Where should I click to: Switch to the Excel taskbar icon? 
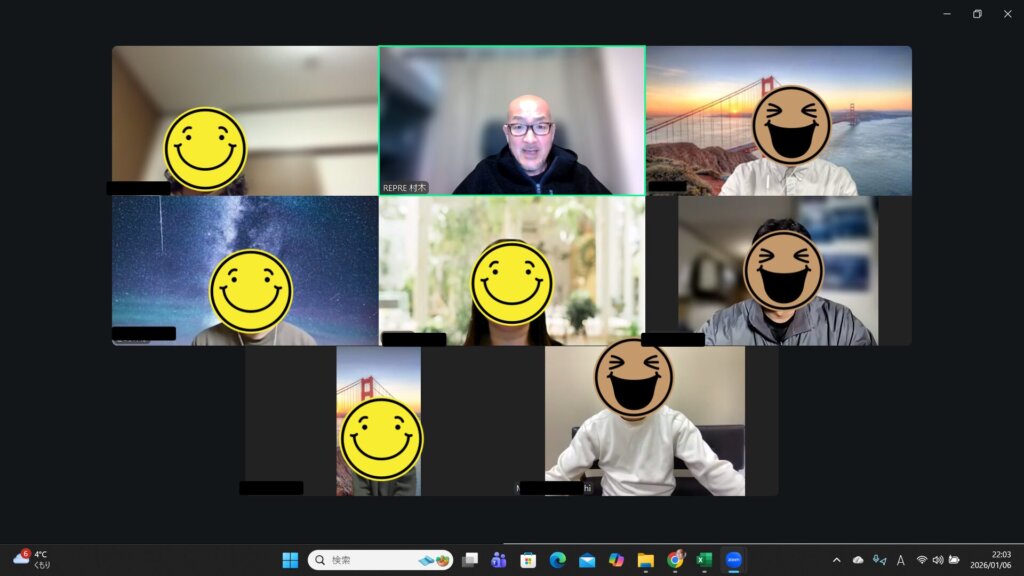(705, 560)
